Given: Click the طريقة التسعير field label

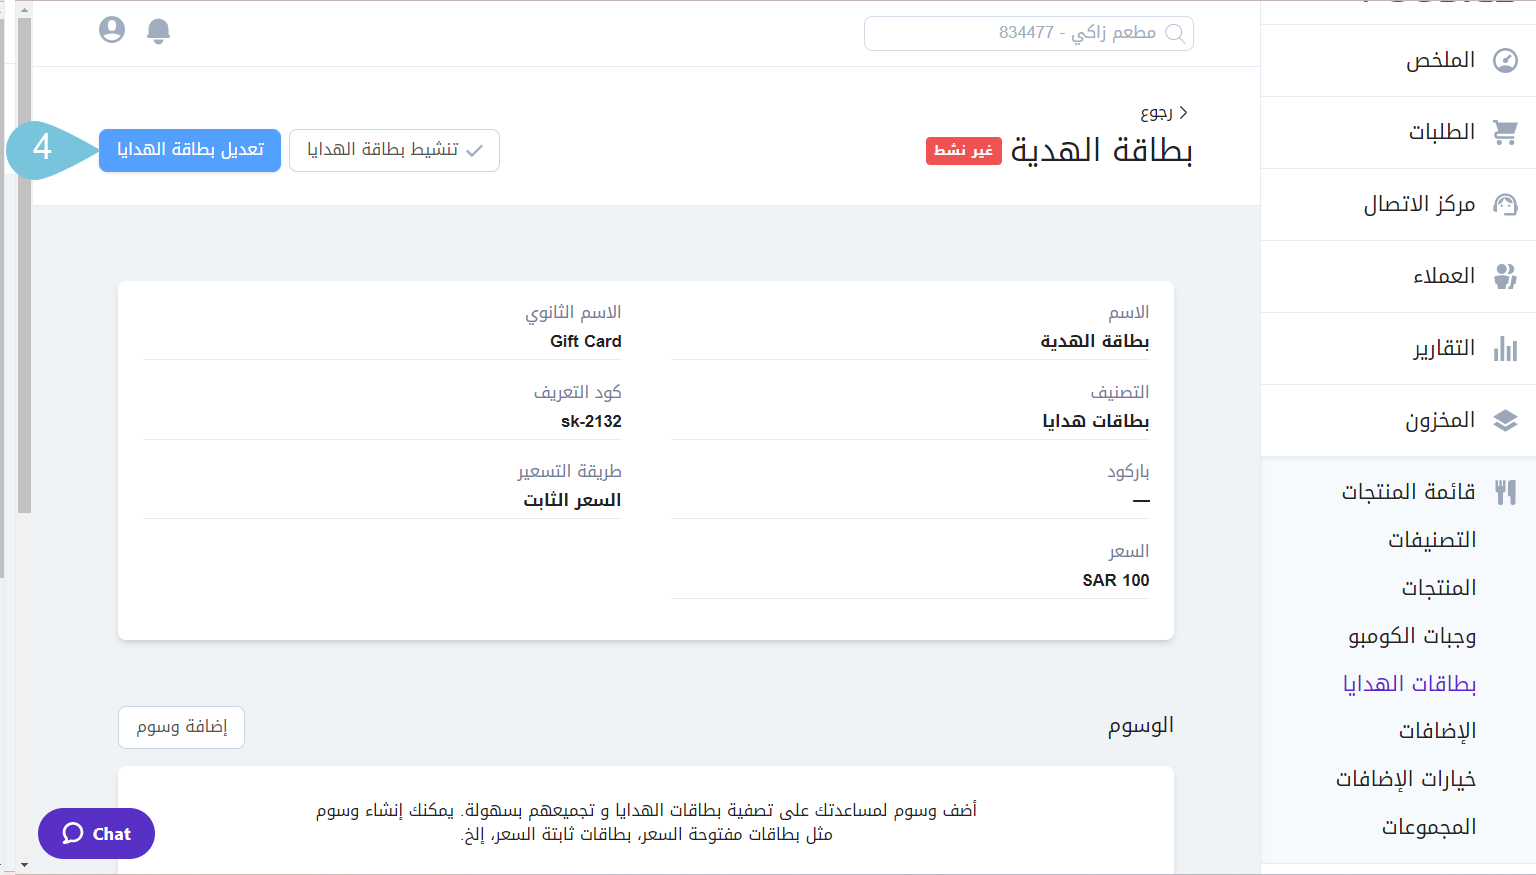Looking at the screenshot, I should [570, 471].
